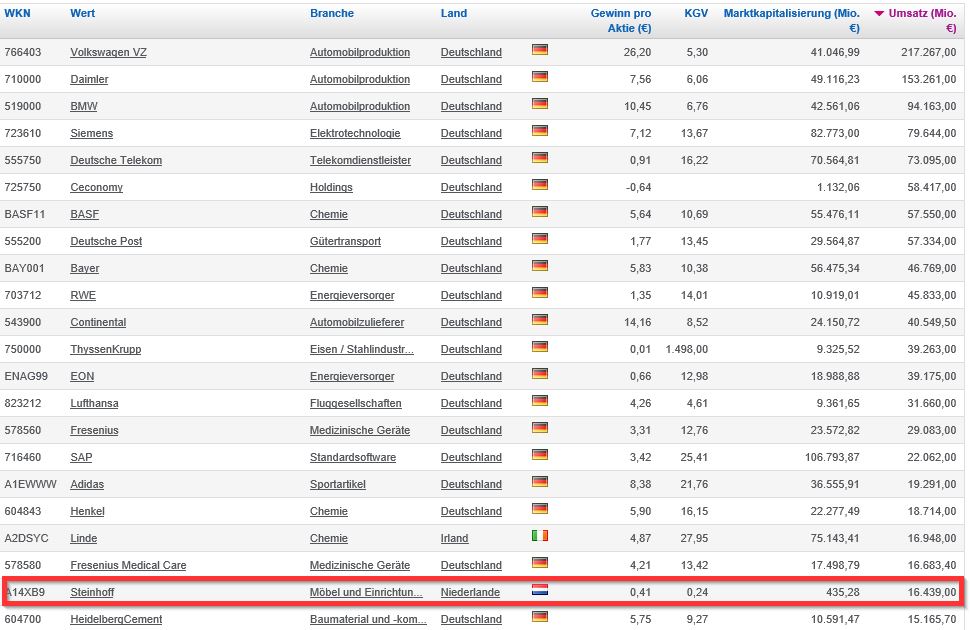This screenshot has width=970, height=630.
Task: Open Continental stock link
Action: click(x=98, y=322)
